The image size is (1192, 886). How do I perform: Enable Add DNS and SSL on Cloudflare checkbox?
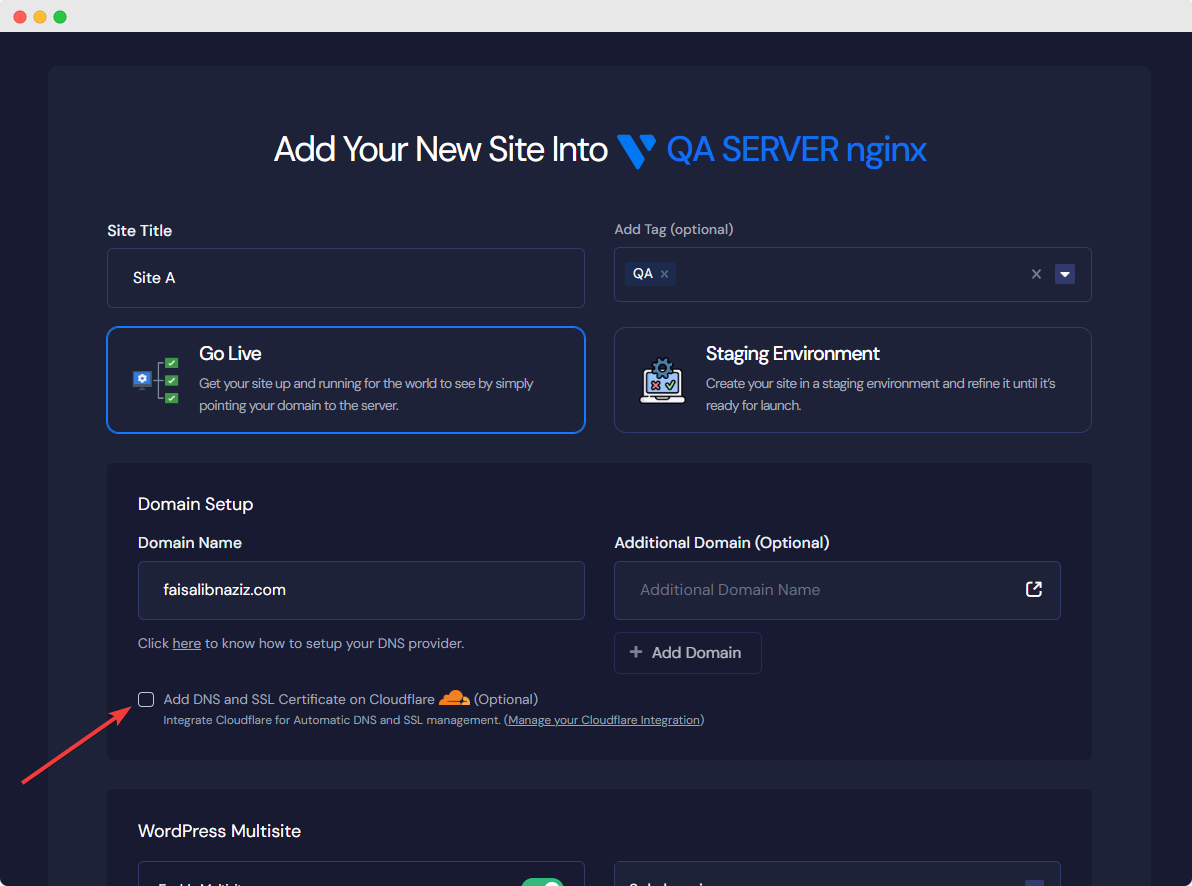pos(146,699)
